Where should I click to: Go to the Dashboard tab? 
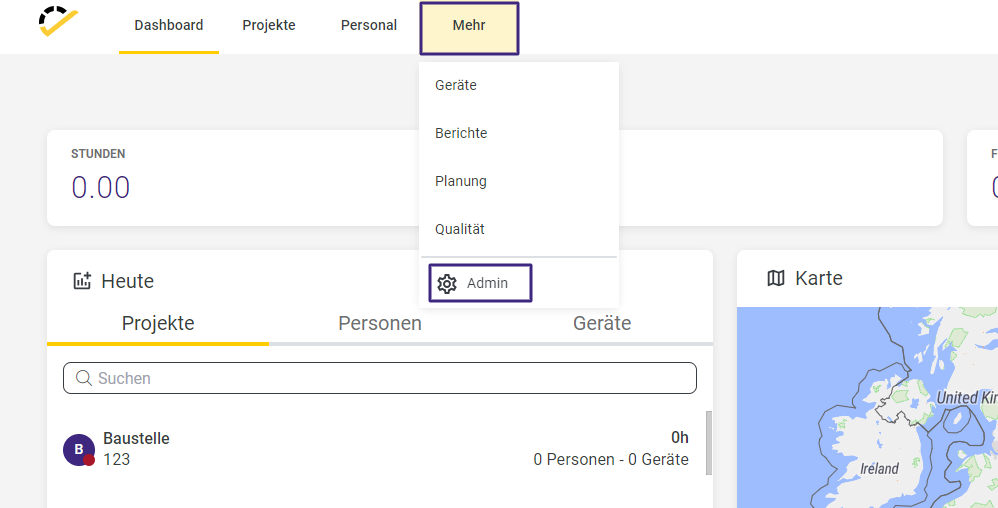tap(169, 26)
